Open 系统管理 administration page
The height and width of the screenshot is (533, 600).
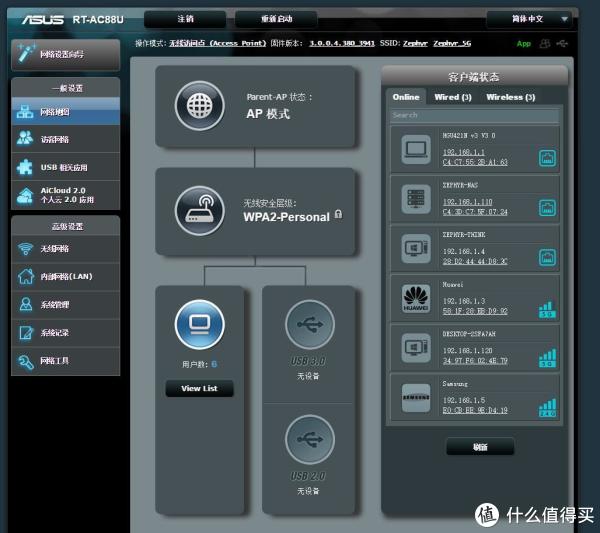[x=65, y=305]
